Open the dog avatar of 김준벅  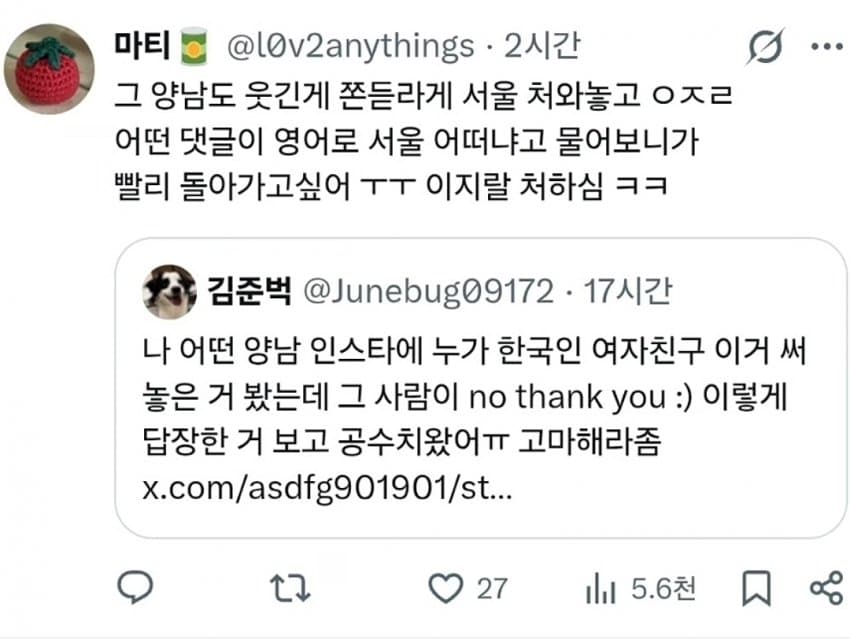pos(170,292)
